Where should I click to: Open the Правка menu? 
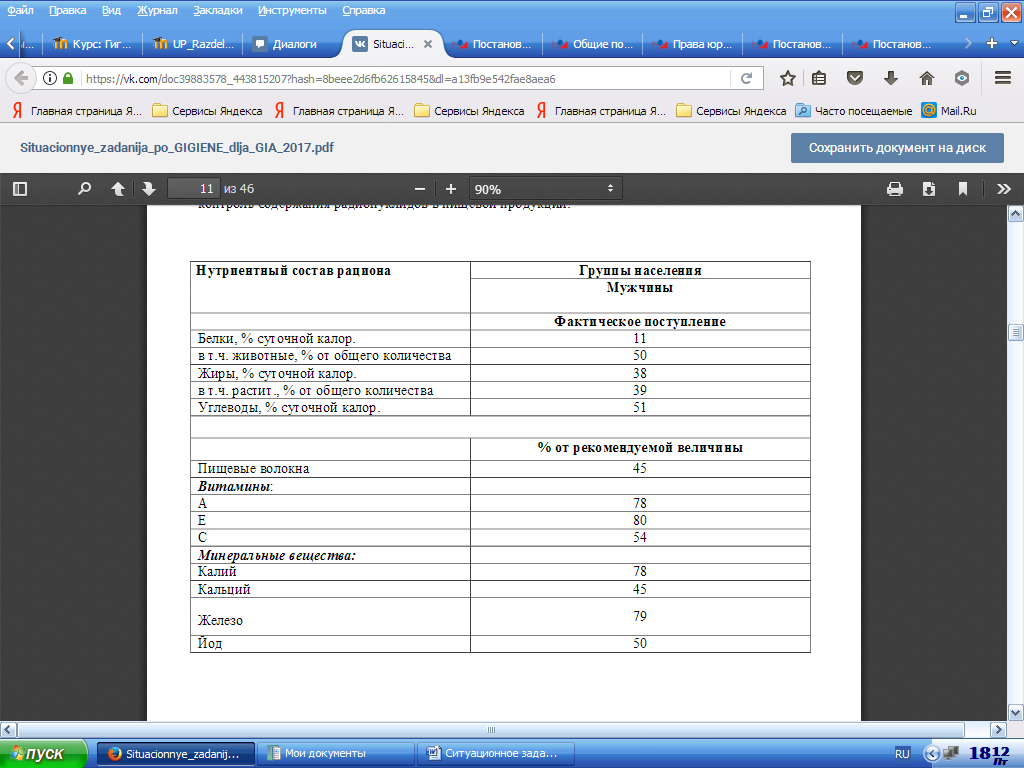click(67, 10)
